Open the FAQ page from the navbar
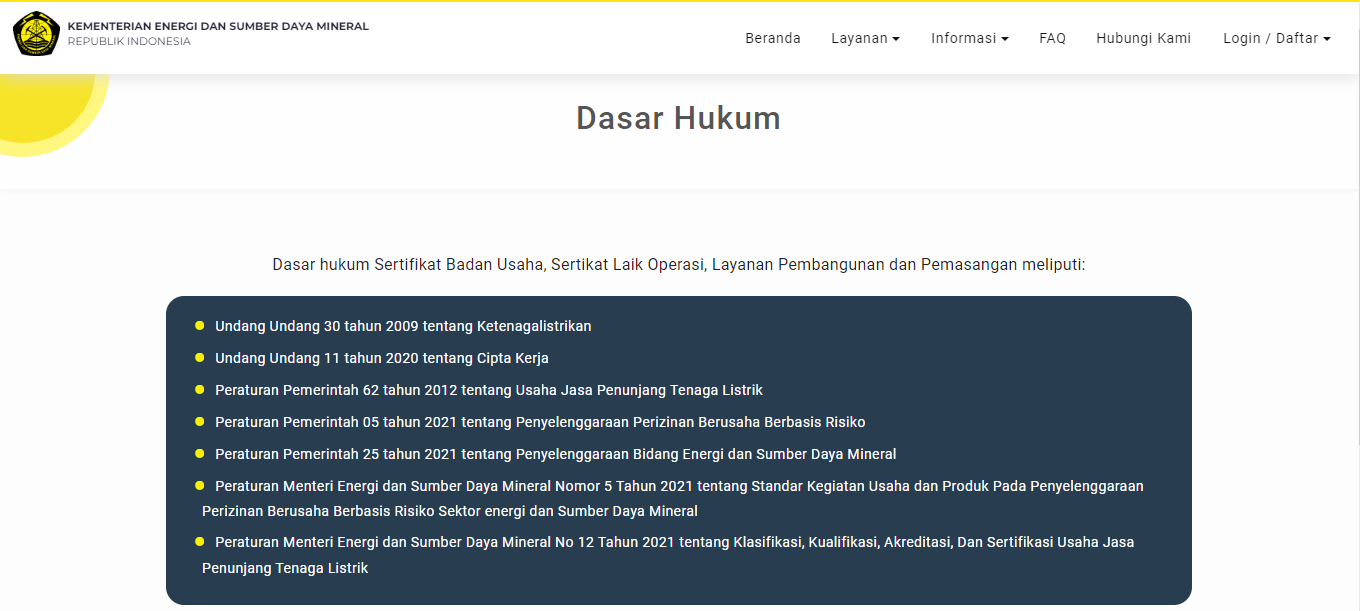1360x611 pixels. pyautogui.click(x=1052, y=38)
